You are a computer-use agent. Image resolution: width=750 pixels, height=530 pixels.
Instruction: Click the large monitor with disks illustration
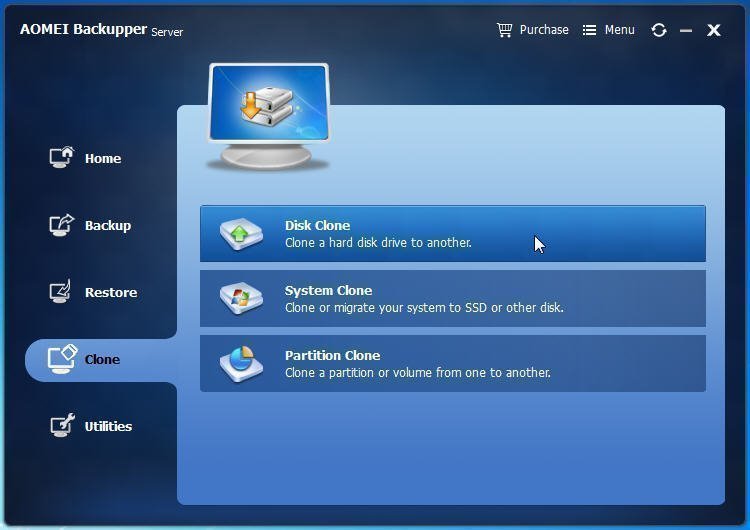[268, 117]
